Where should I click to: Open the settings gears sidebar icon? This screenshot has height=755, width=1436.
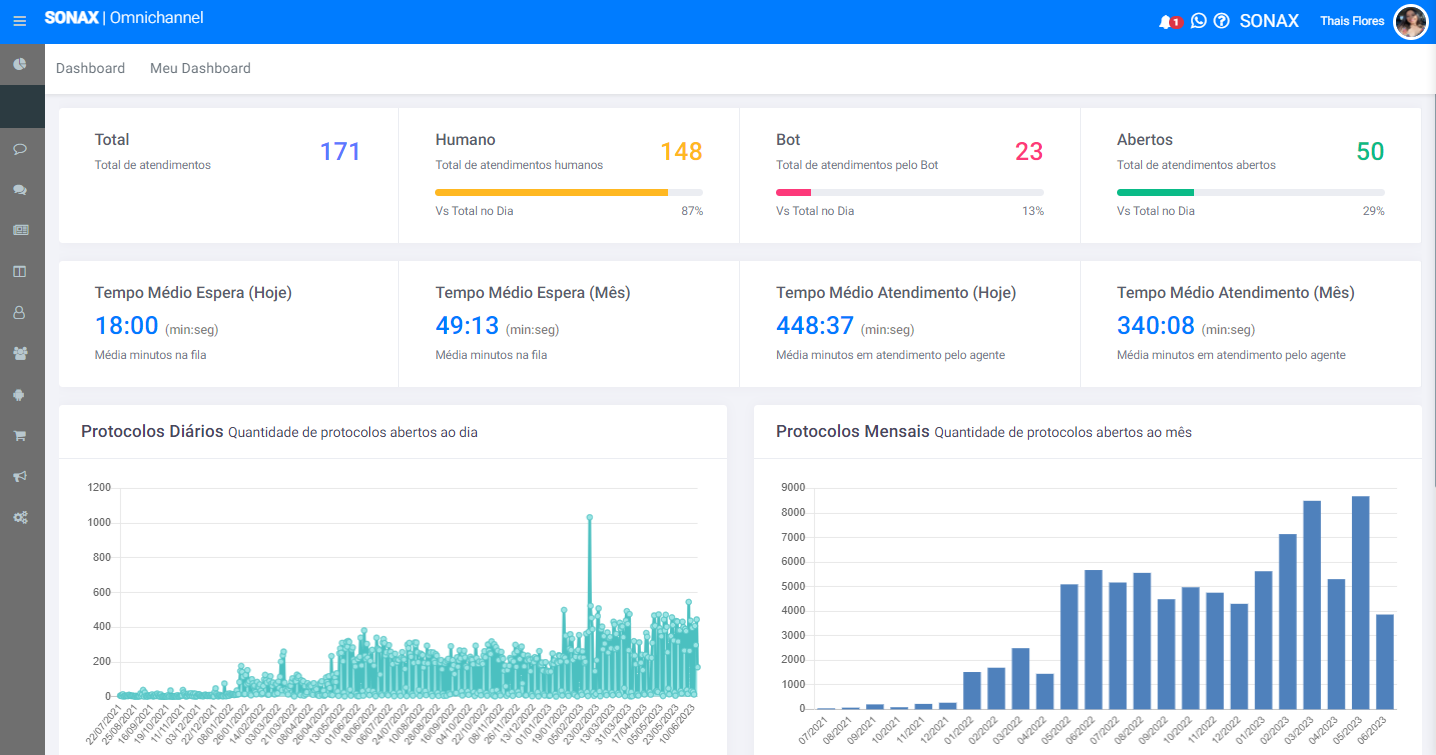(x=20, y=517)
